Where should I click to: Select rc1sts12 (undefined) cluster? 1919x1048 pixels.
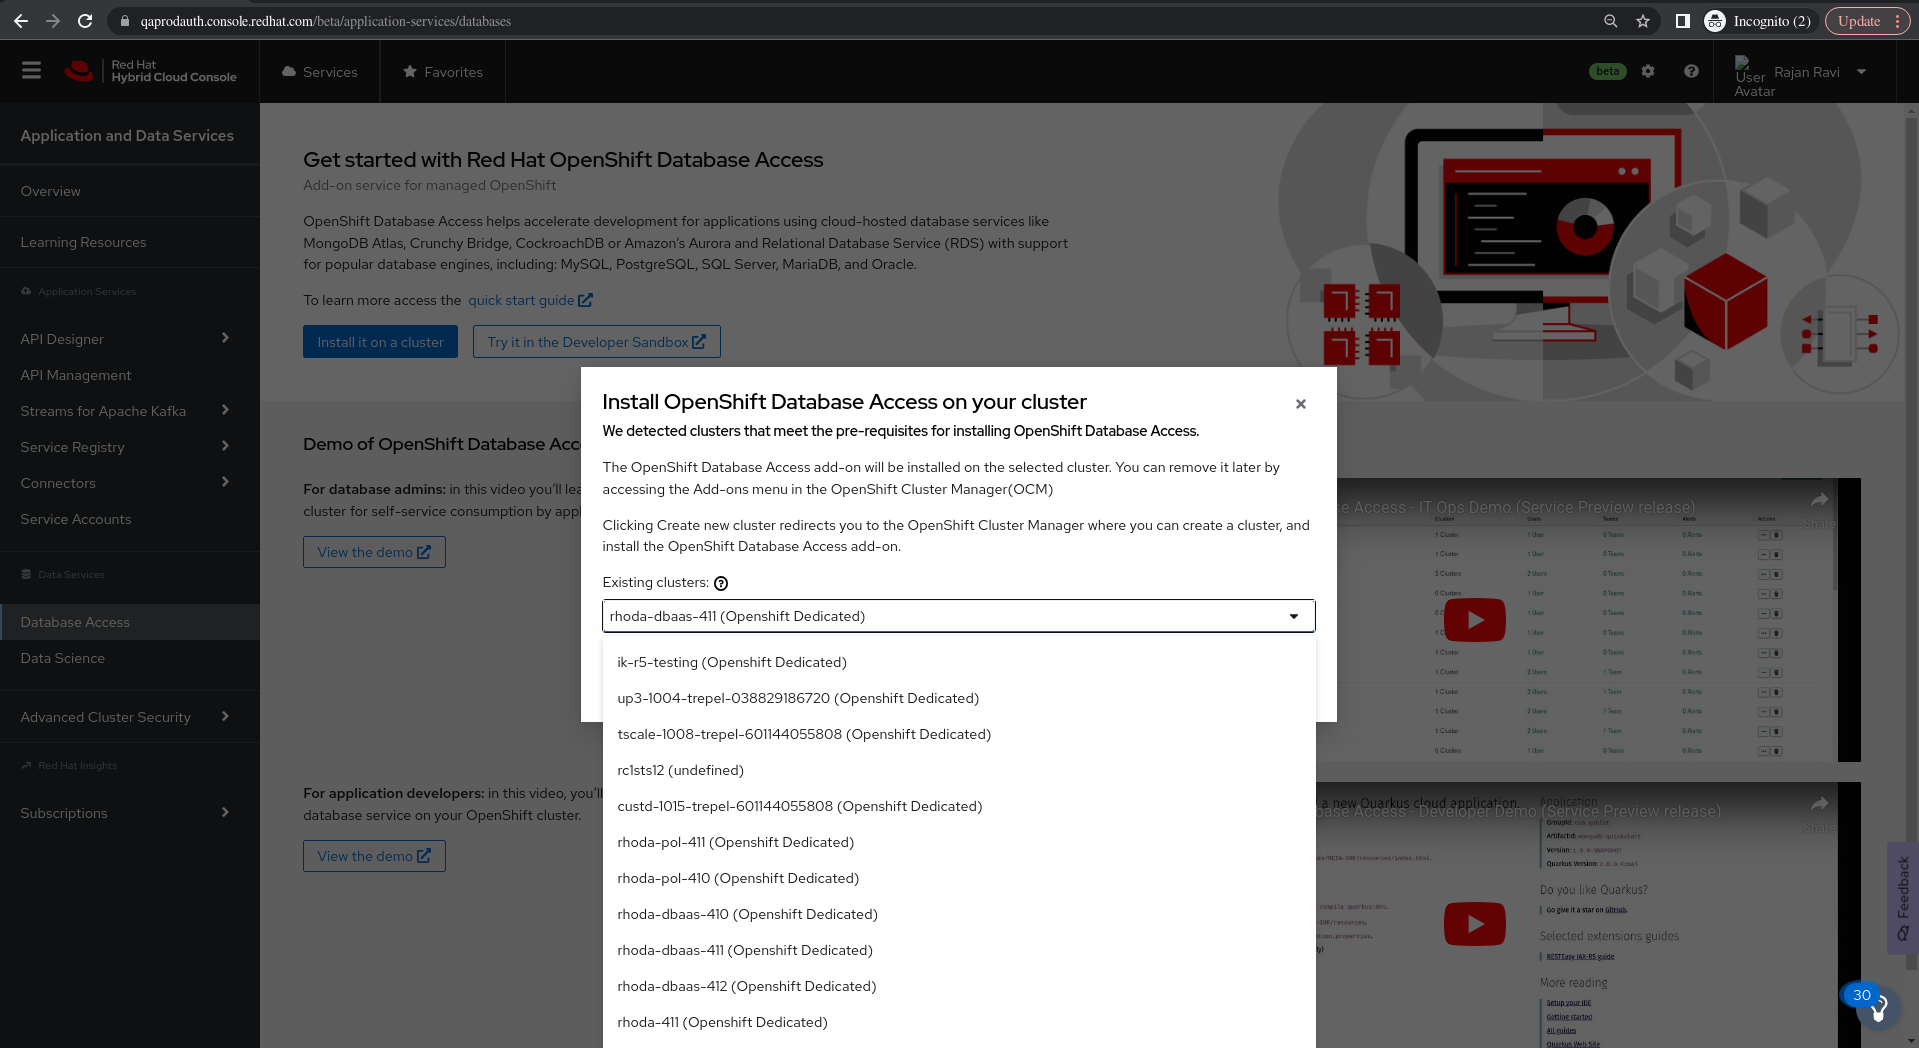coord(958,770)
